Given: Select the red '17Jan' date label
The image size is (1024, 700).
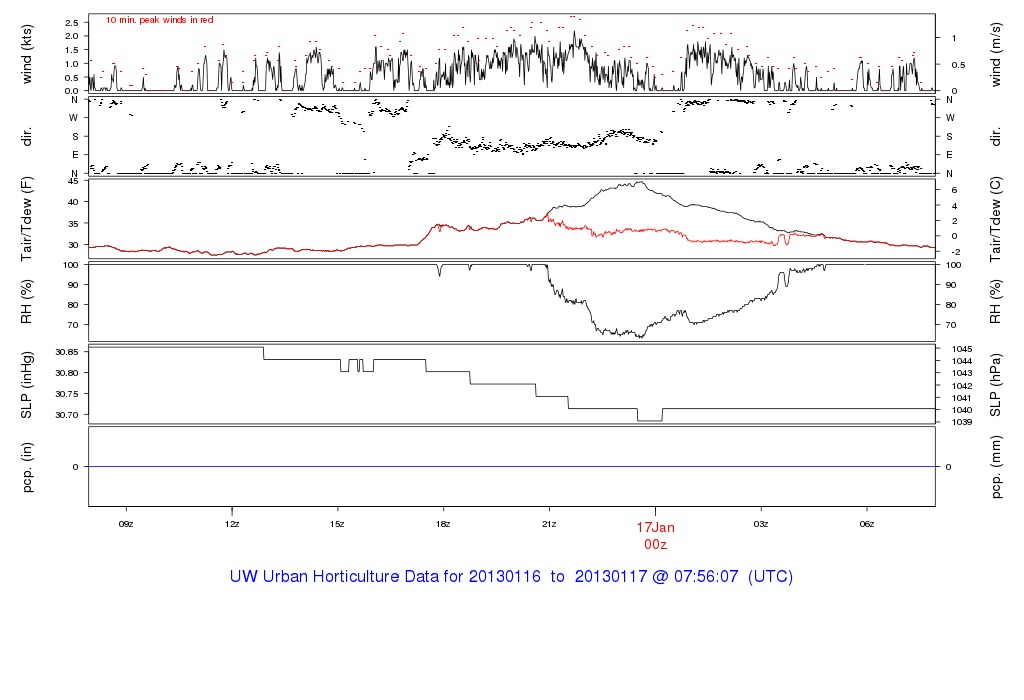Looking at the screenshot, I should point(656,528).
